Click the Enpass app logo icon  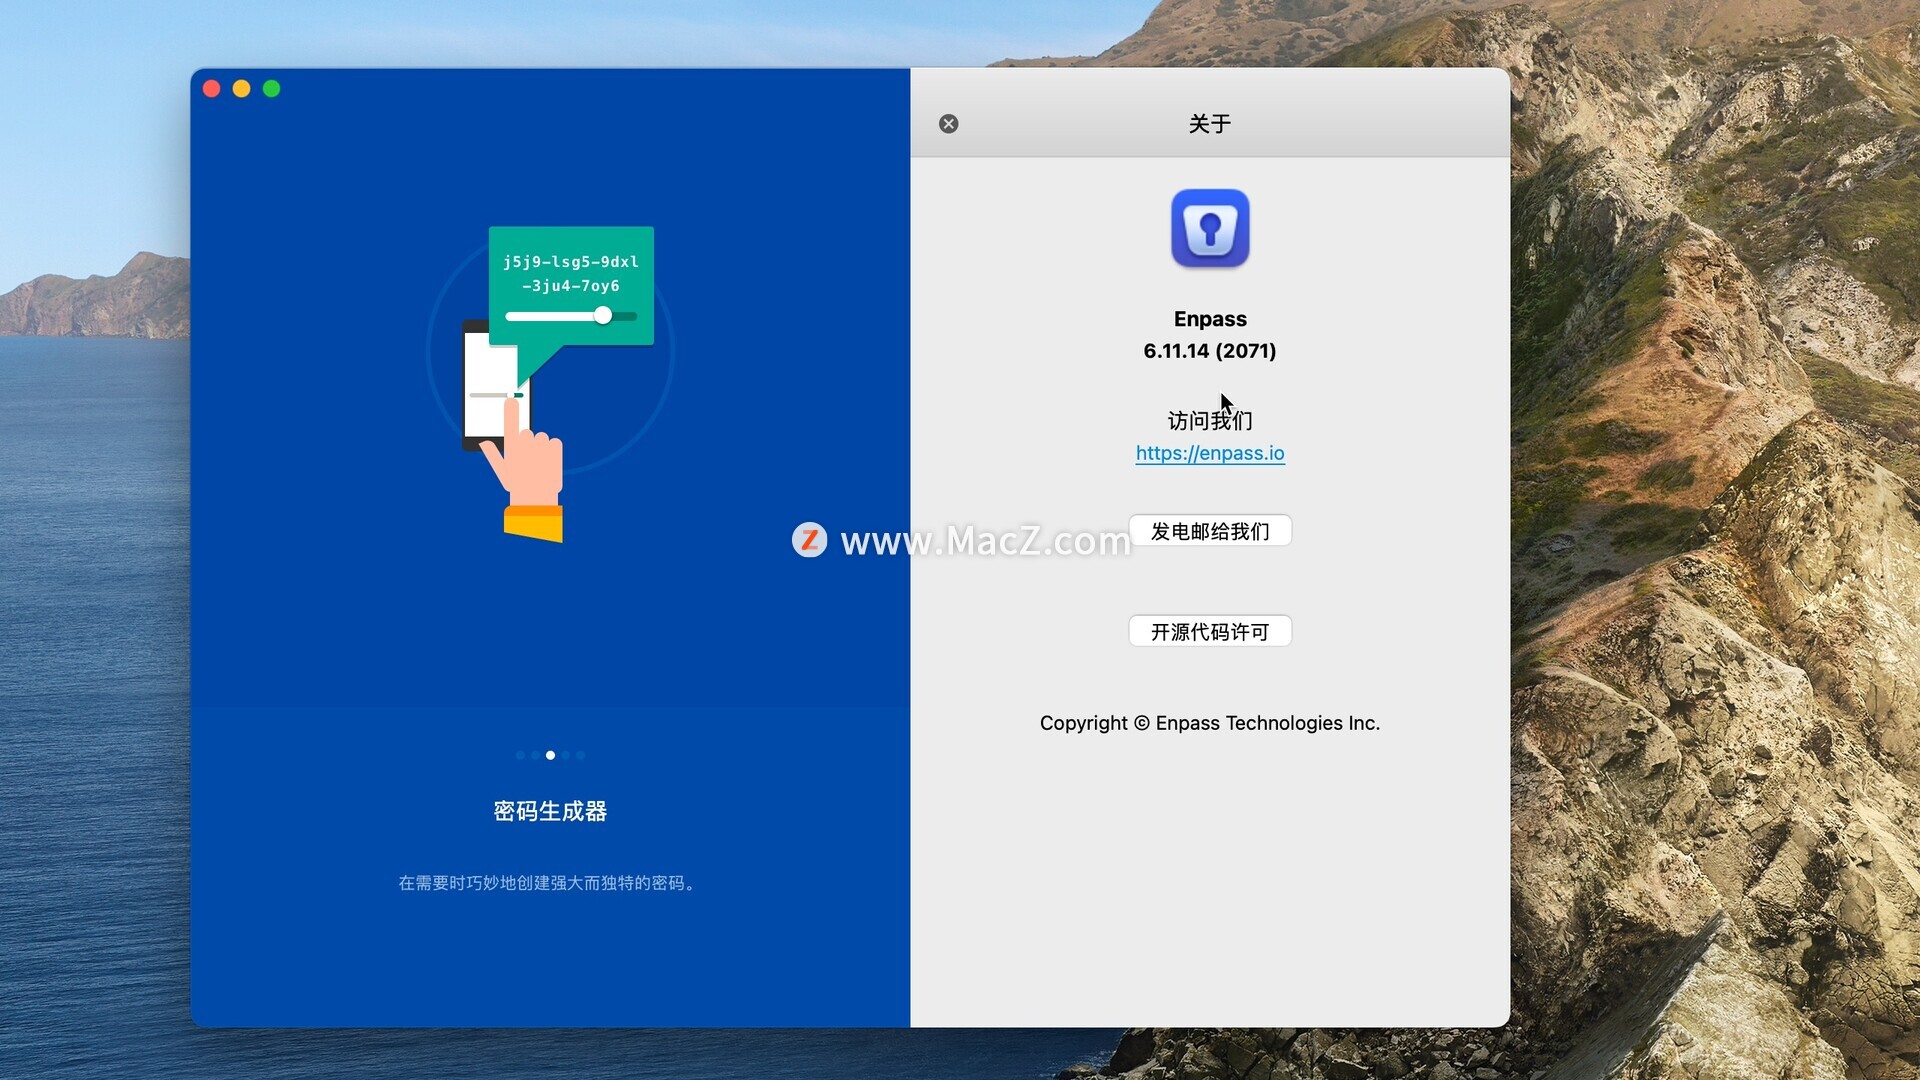pos(1210,228)
